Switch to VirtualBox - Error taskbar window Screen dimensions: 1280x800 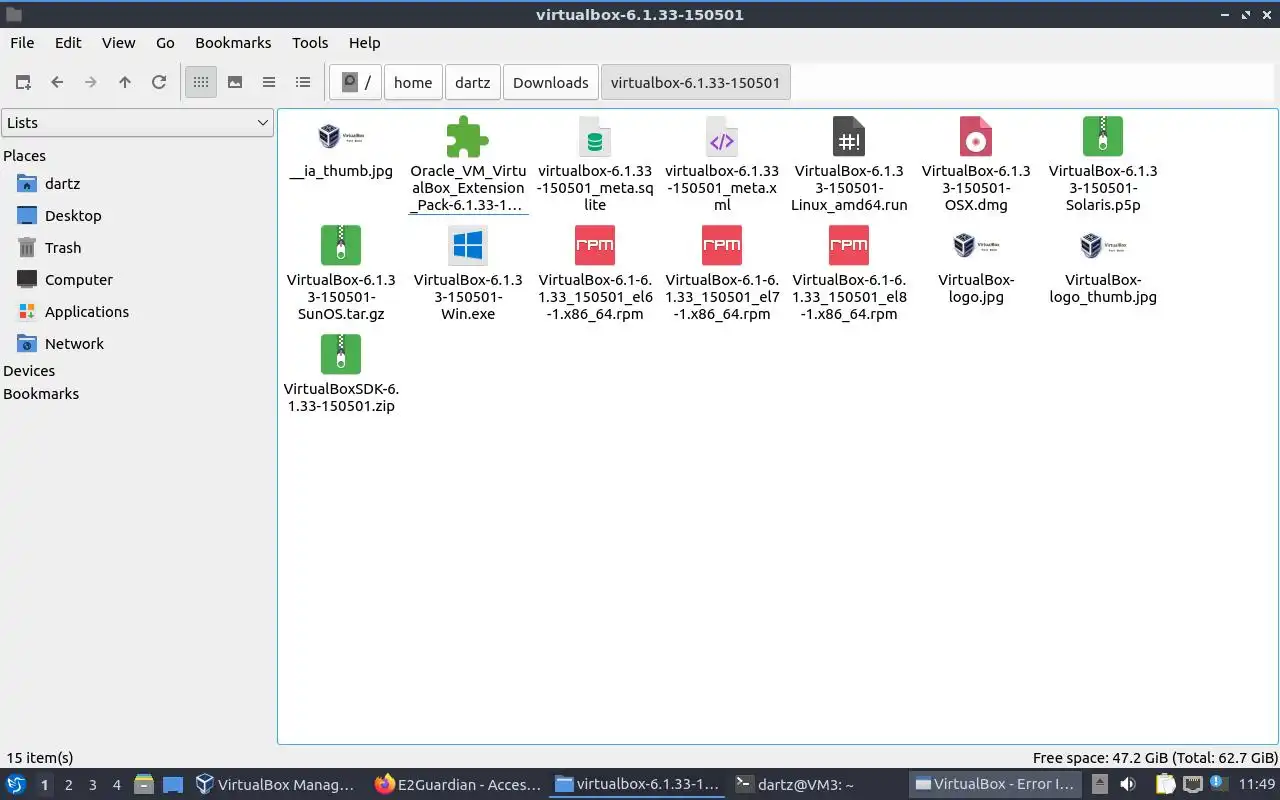995,785
